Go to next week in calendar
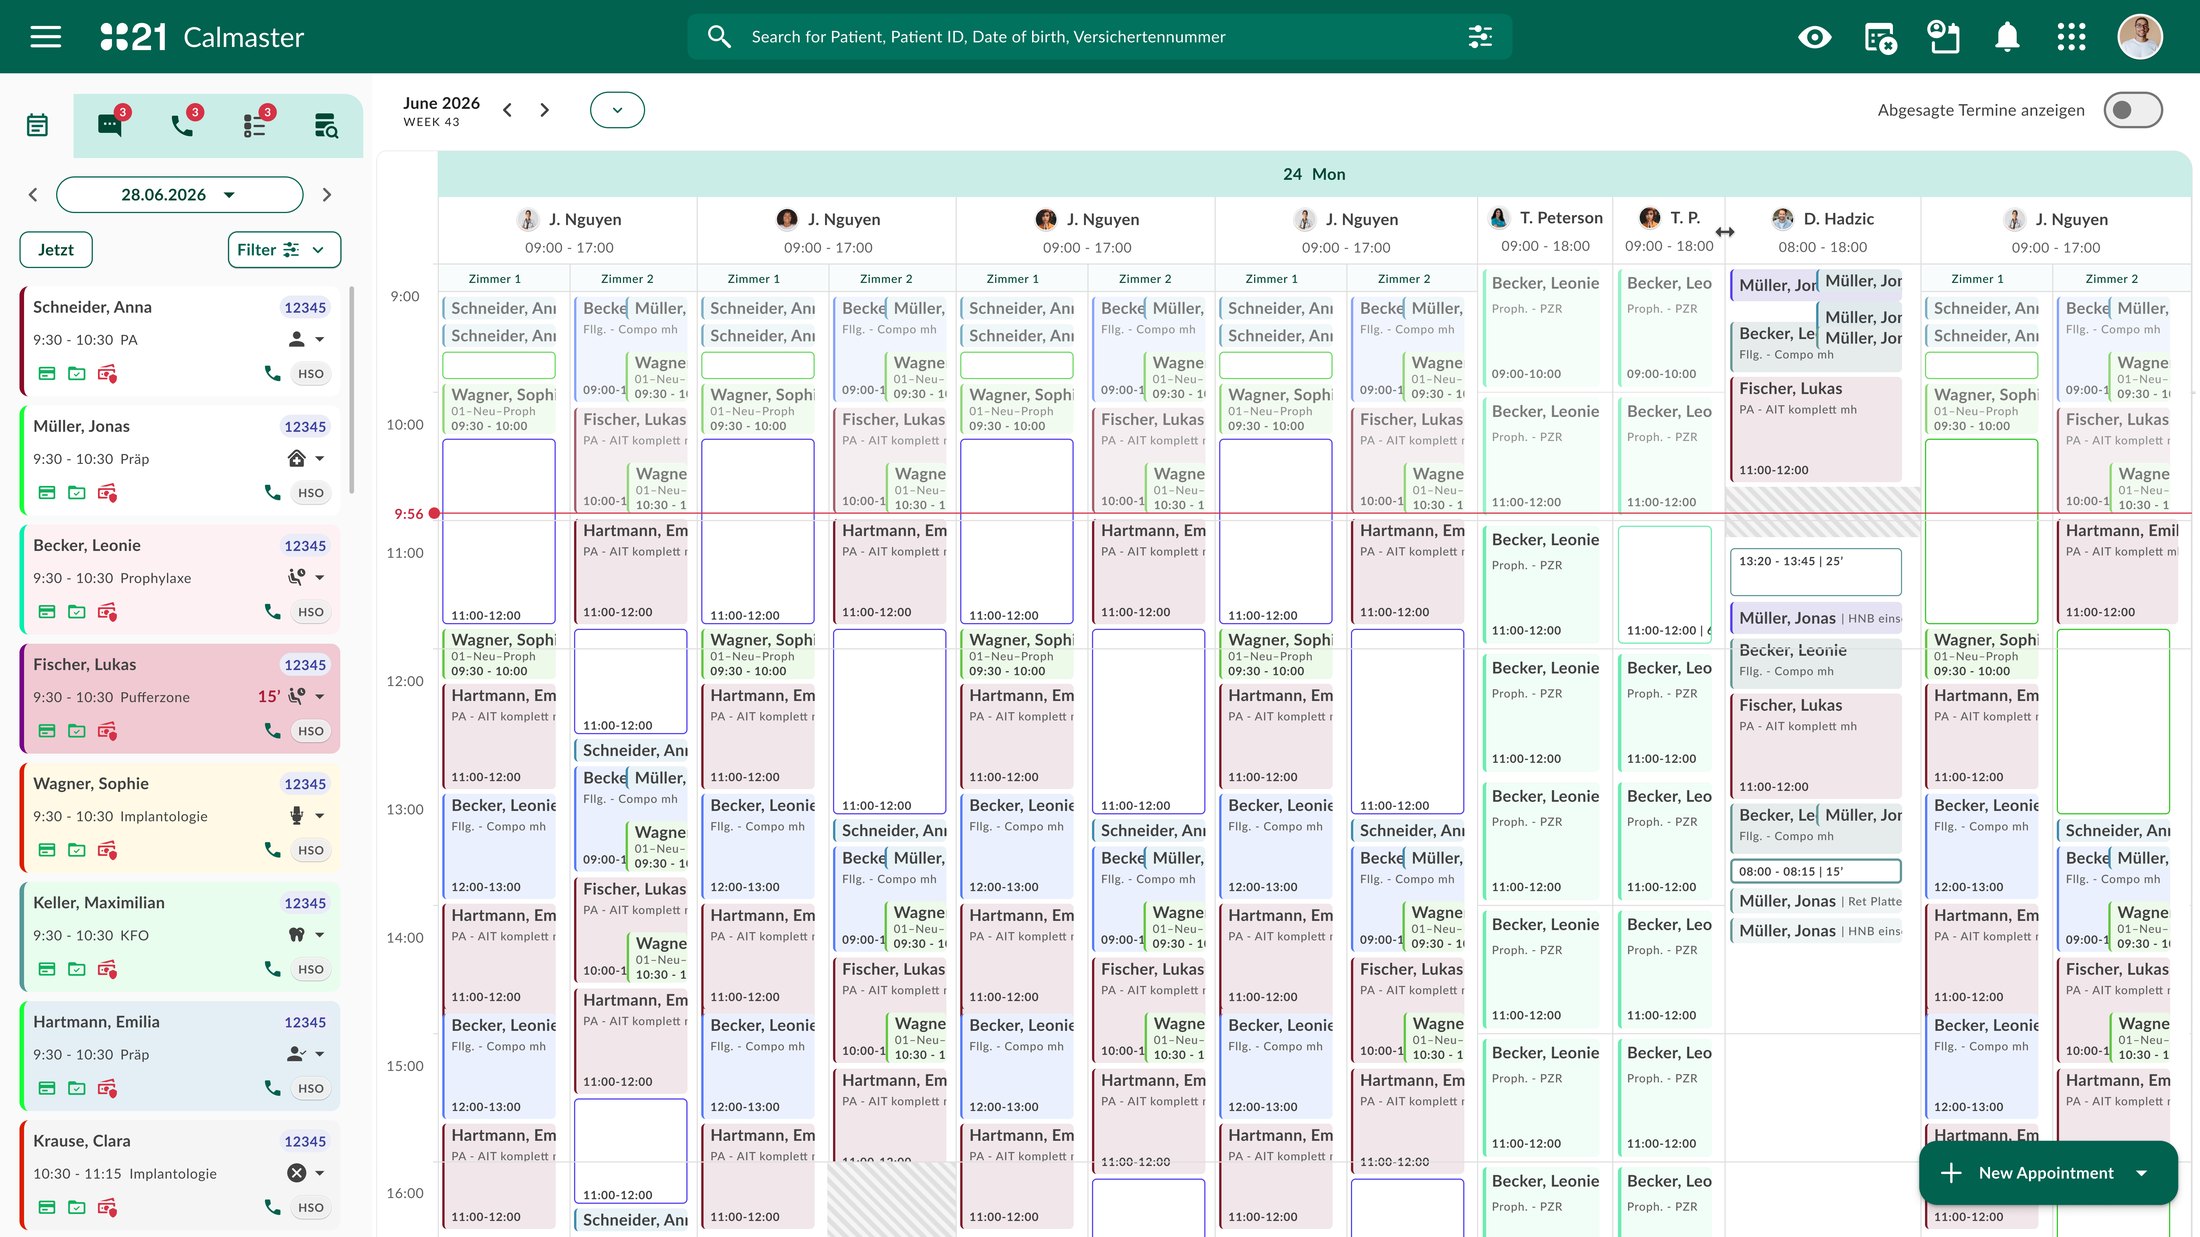Viewport: 2200px width, 1237px height. click(544, 110)
